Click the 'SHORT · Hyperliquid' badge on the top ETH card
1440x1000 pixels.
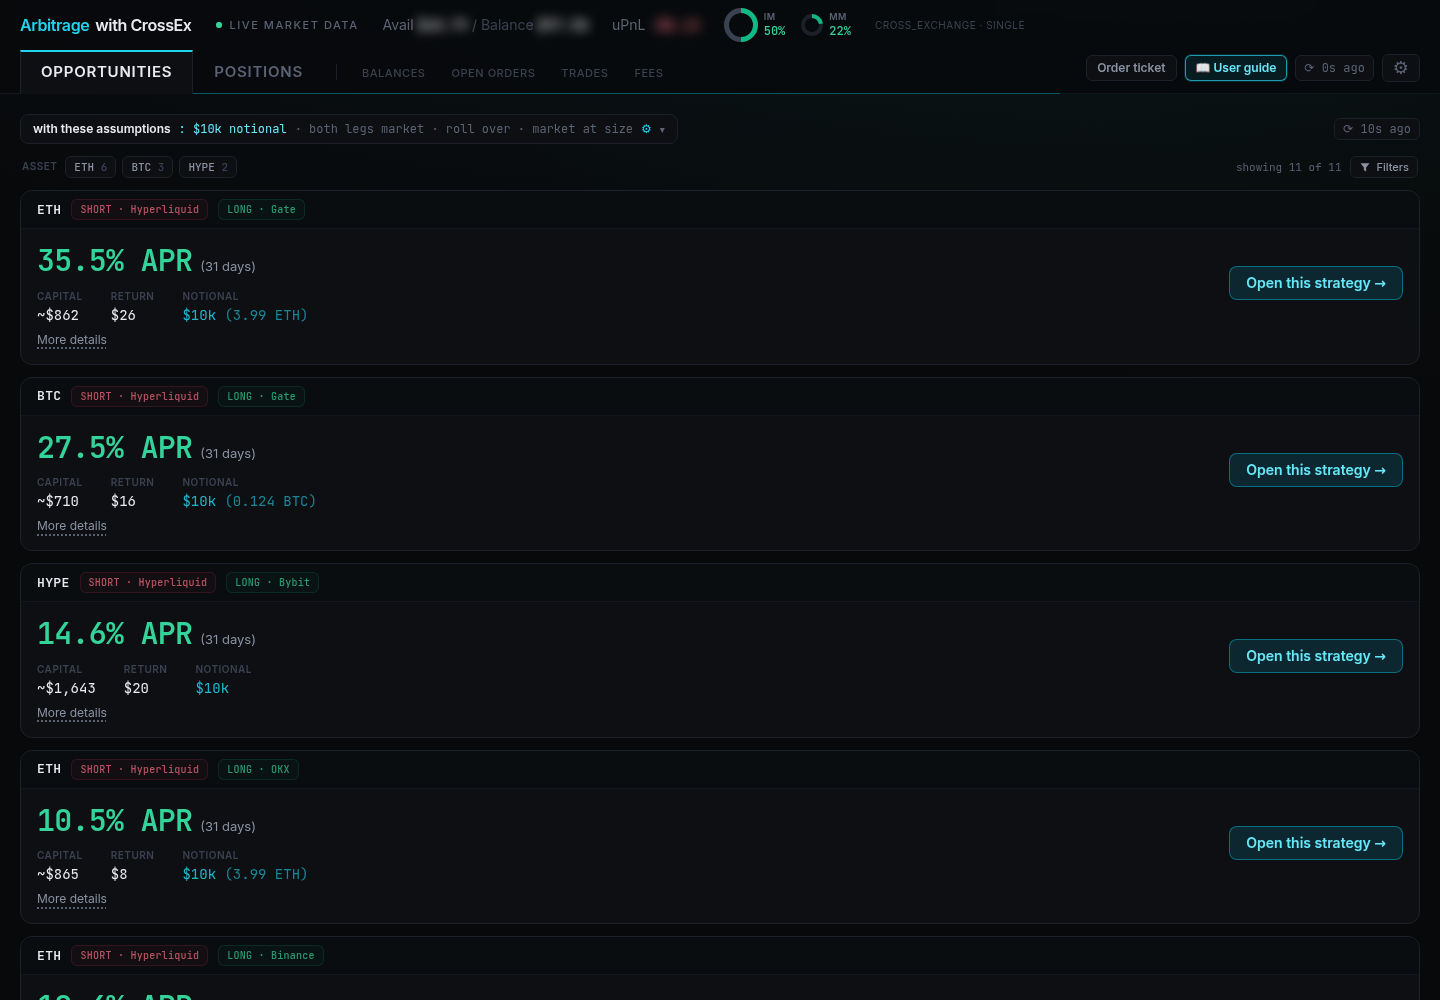pos(140,210)
